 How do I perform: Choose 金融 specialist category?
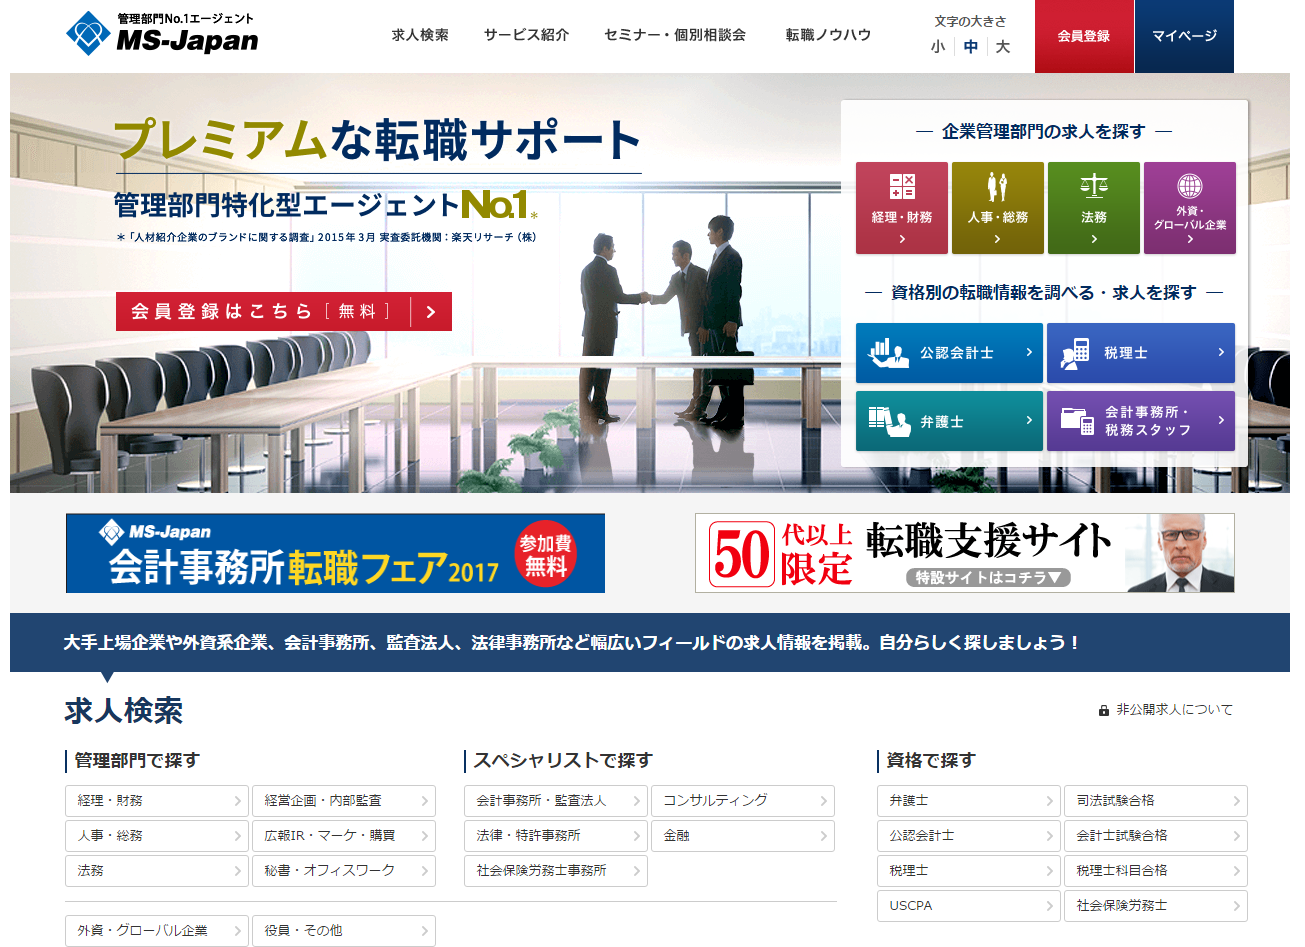point(743,836)
